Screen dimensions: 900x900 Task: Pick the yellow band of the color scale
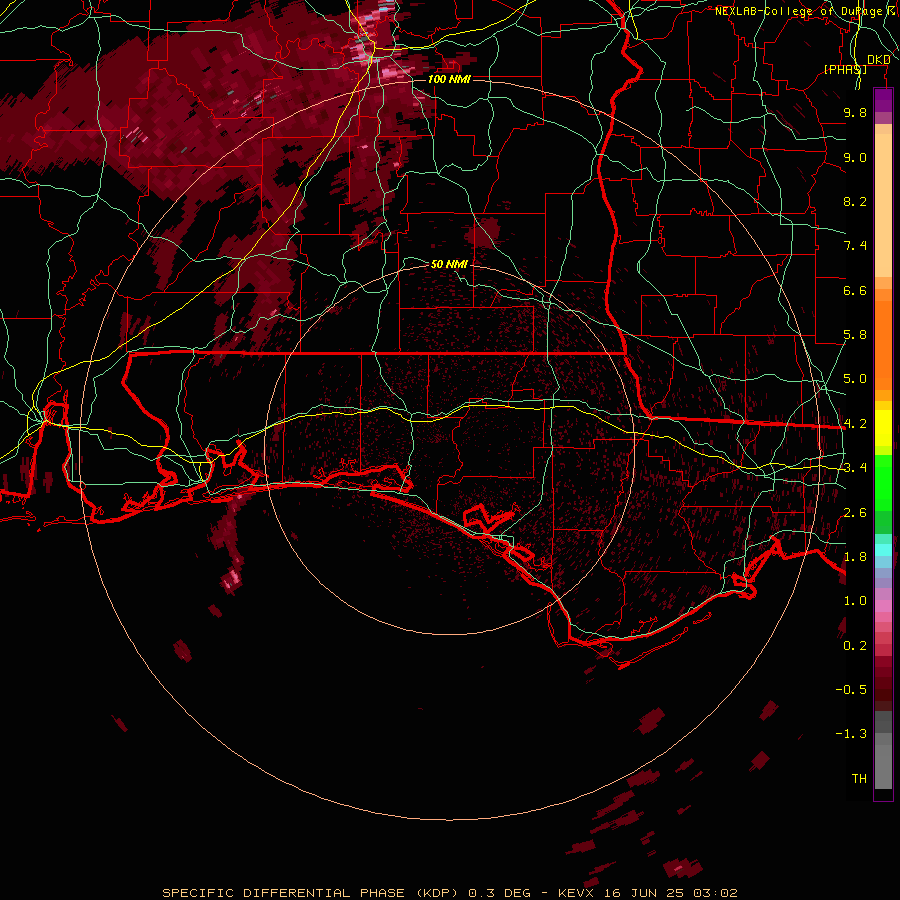[x=883, y=428]
